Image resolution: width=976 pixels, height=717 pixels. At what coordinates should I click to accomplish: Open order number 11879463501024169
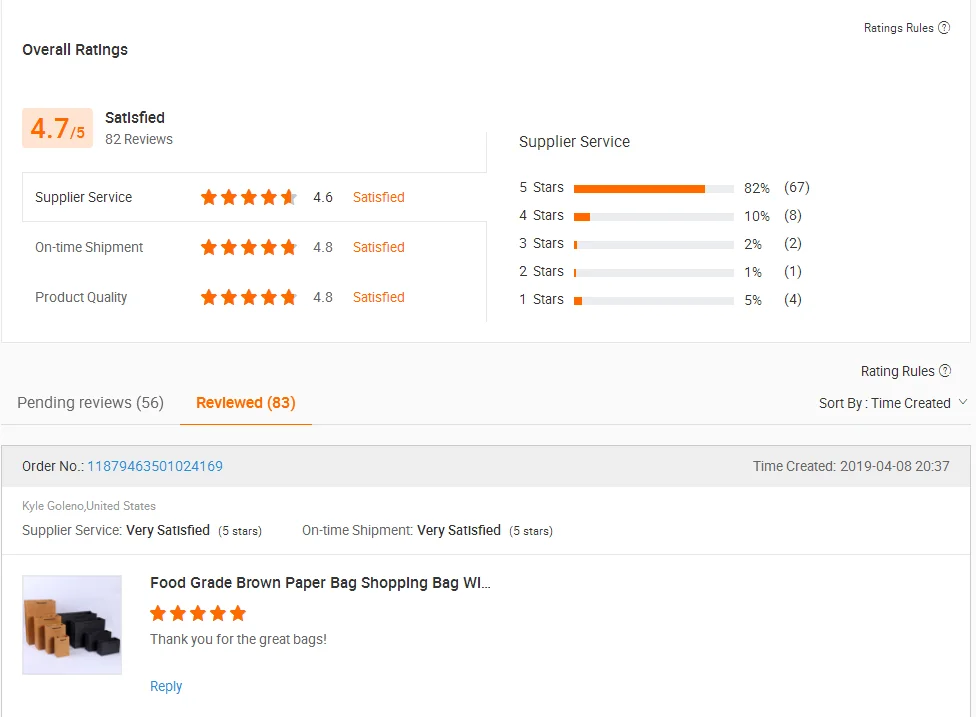click(155, 466)
